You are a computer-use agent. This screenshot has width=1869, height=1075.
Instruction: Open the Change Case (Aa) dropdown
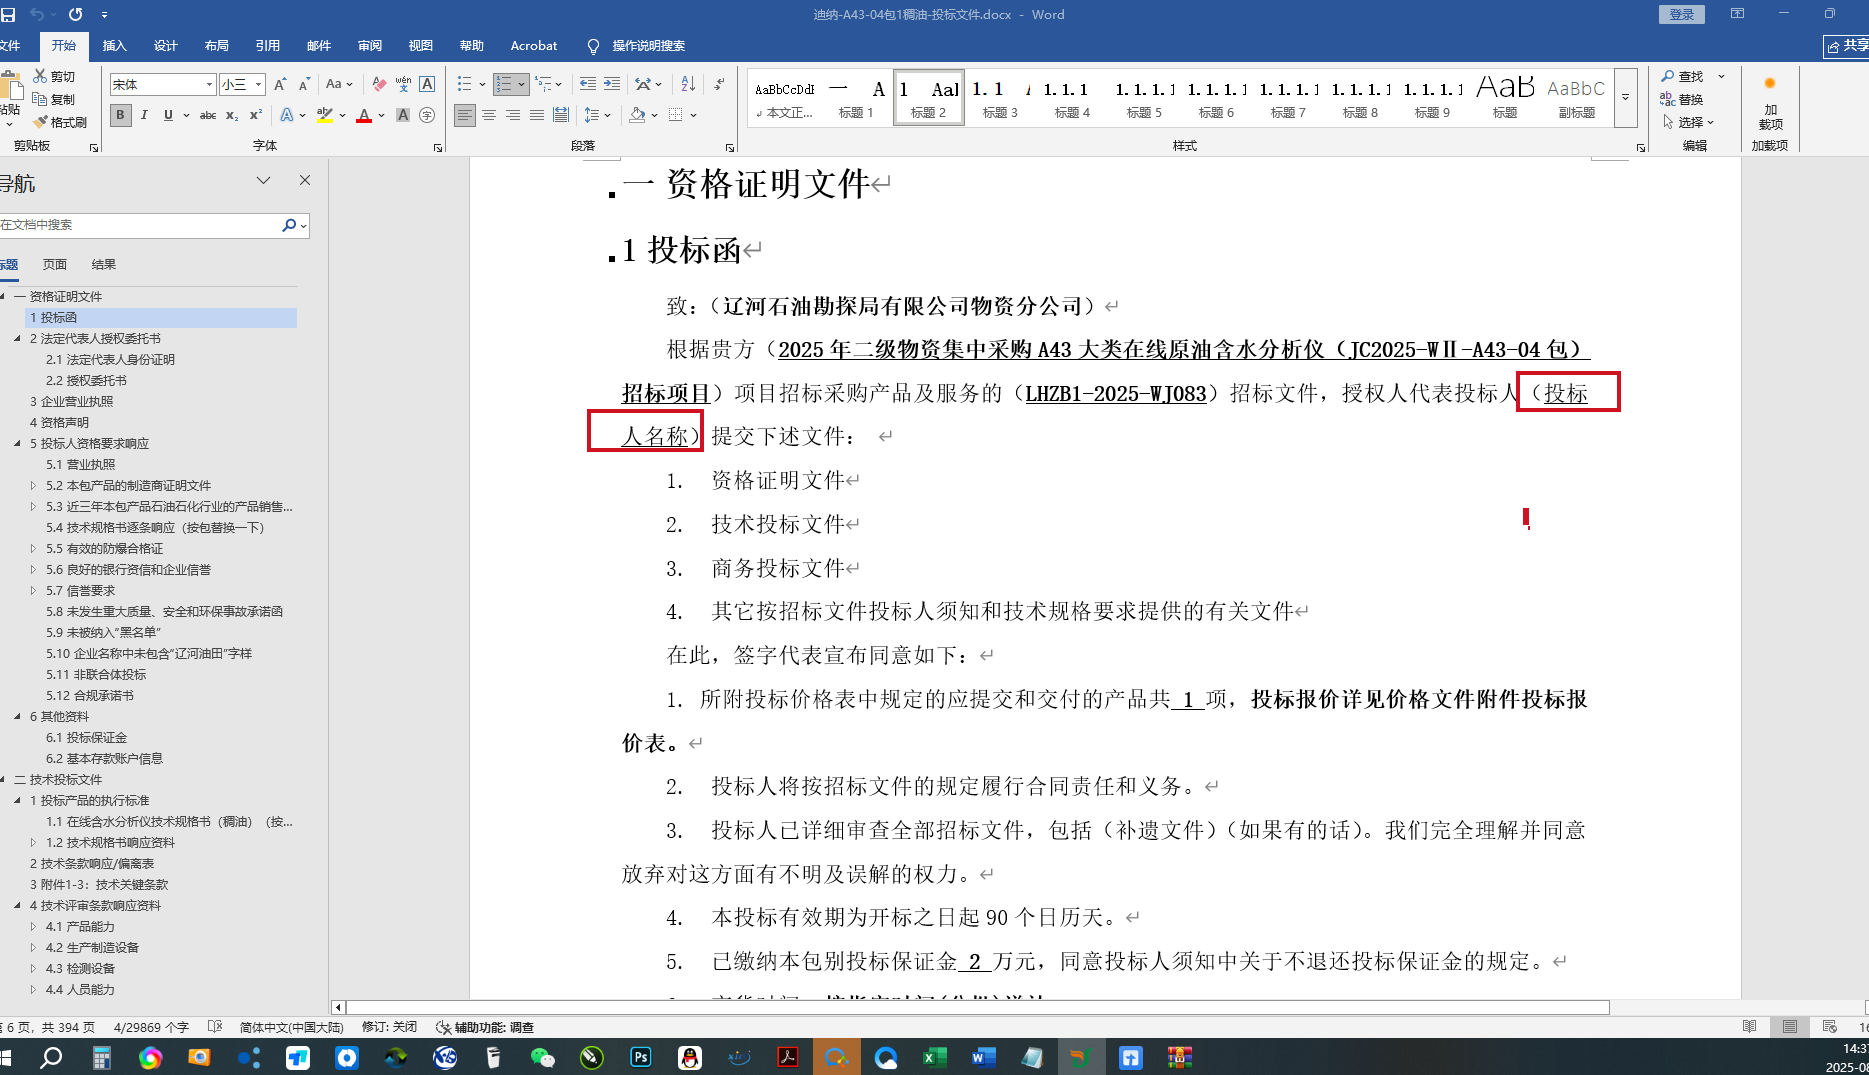[x=339, y=85]
